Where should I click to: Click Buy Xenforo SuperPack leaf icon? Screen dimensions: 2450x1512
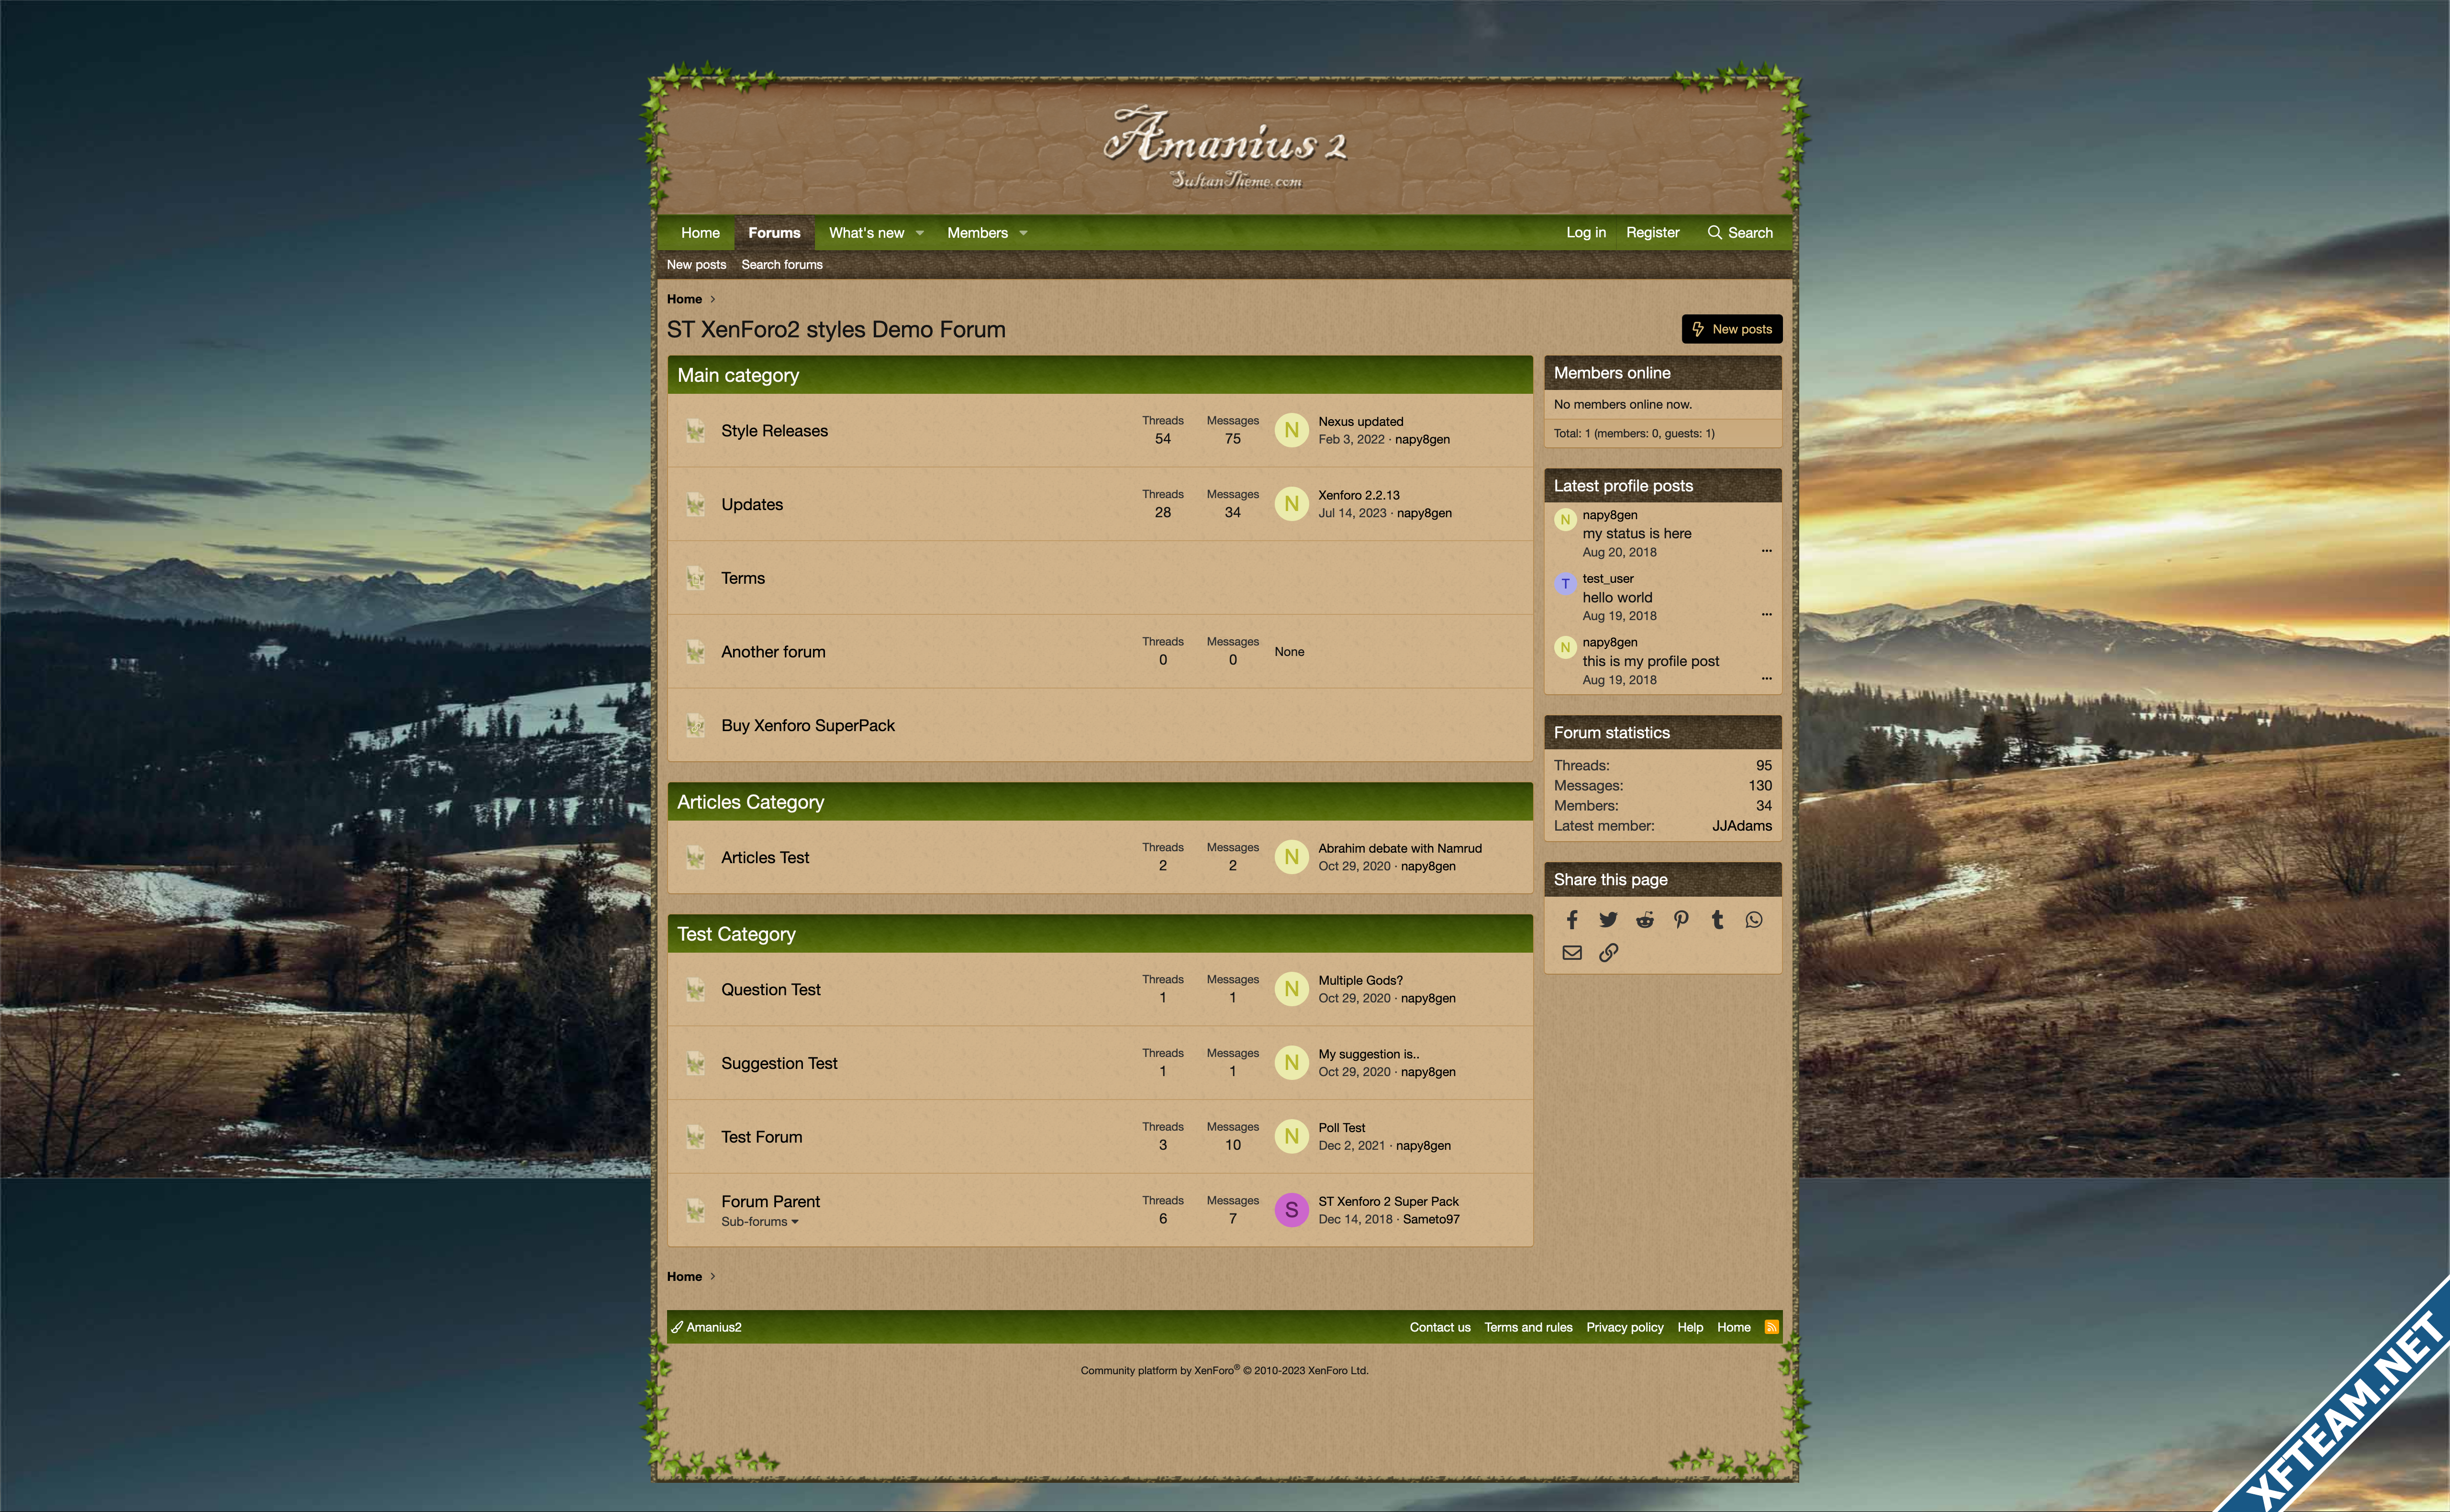pyautogui.click(x=696, y=726)
